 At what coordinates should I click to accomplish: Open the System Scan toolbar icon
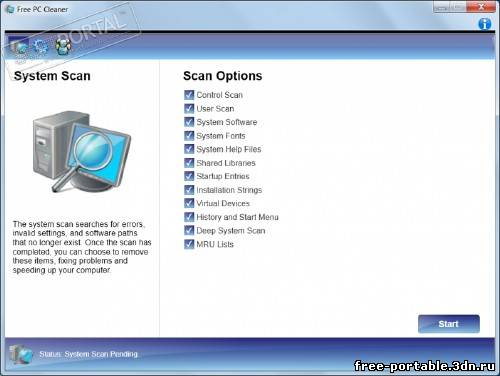pyautogui.click(x=18, y=47)
